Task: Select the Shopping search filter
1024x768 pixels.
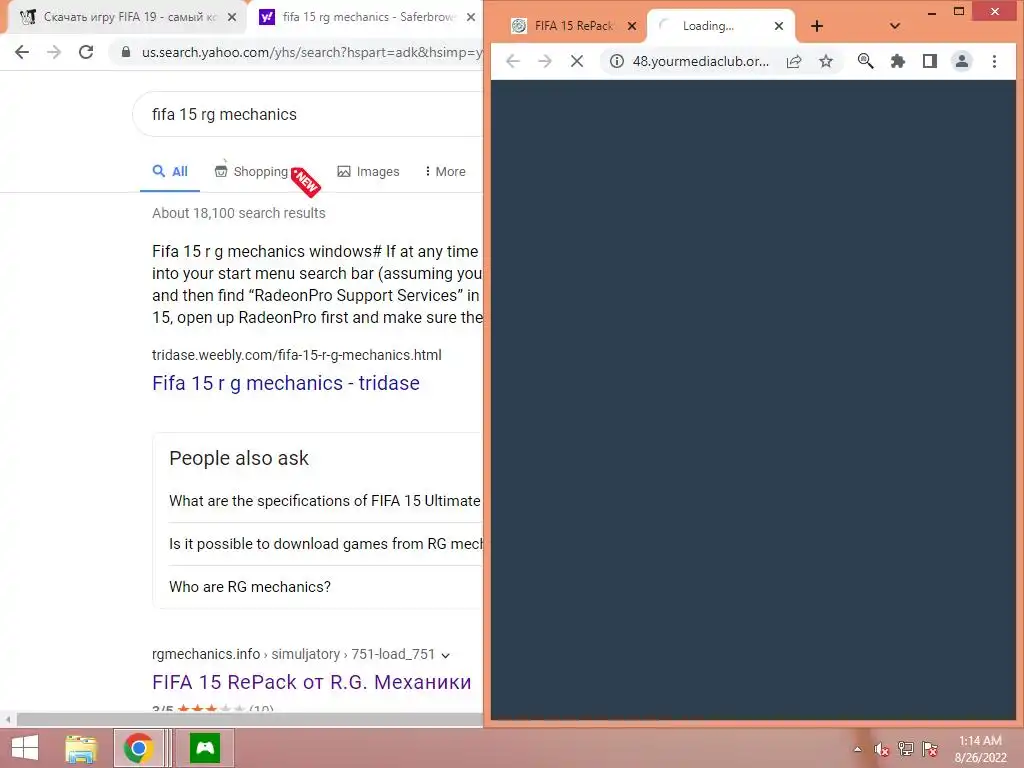Action: click(x=251, y=172)
